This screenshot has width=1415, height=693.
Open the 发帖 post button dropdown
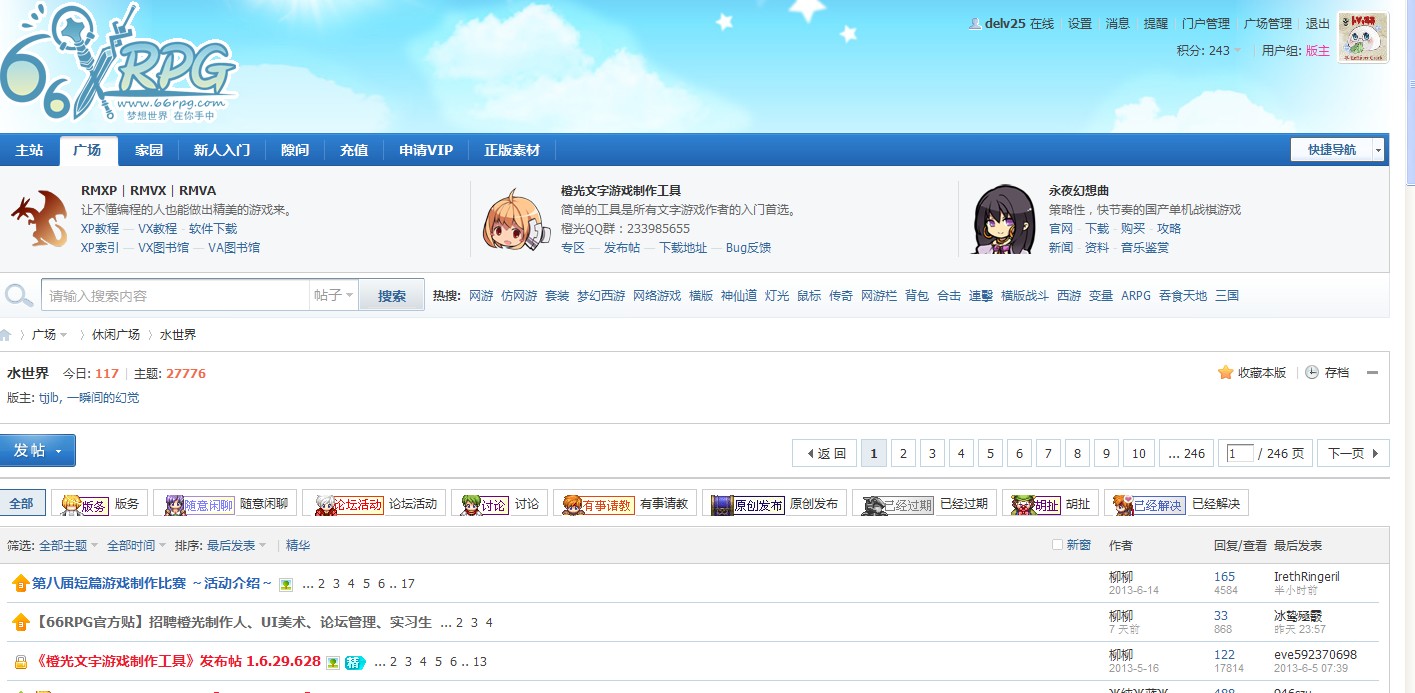pos(58,451)
